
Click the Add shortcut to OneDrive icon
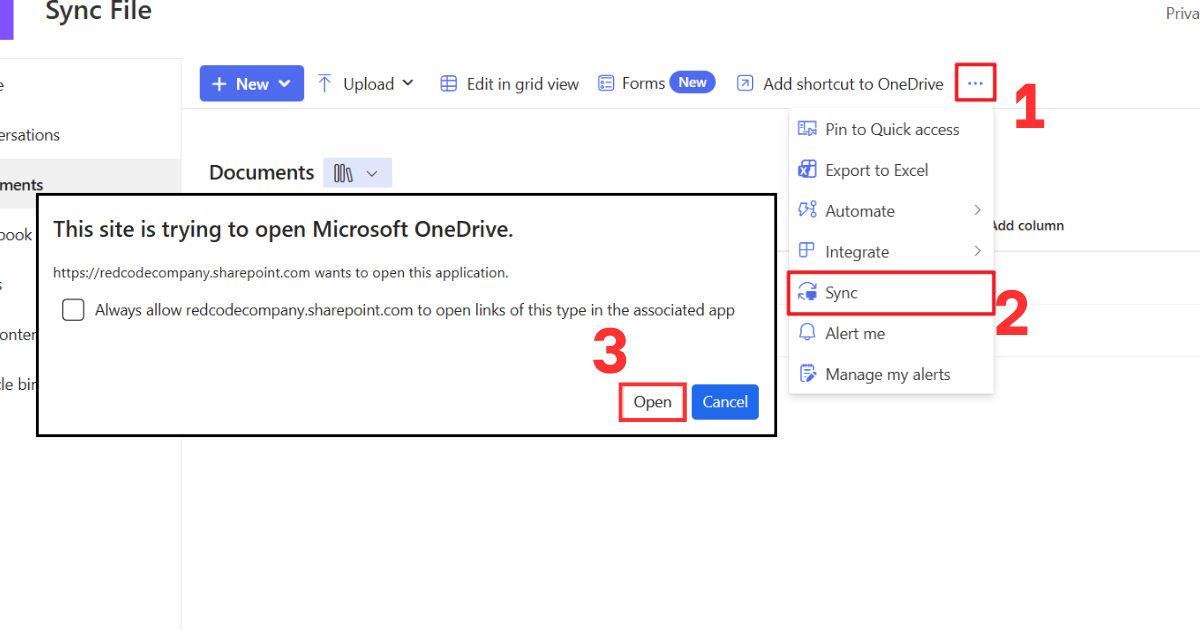[x=744, y=83]
